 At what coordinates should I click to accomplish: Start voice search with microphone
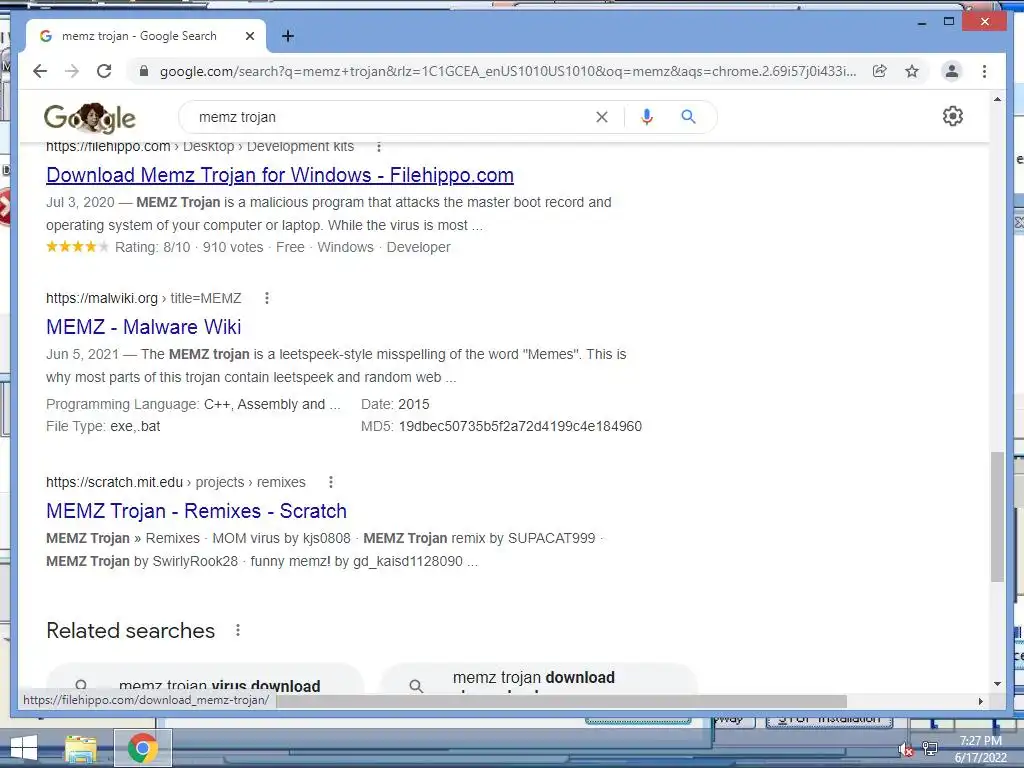click(x=647, y=117)
